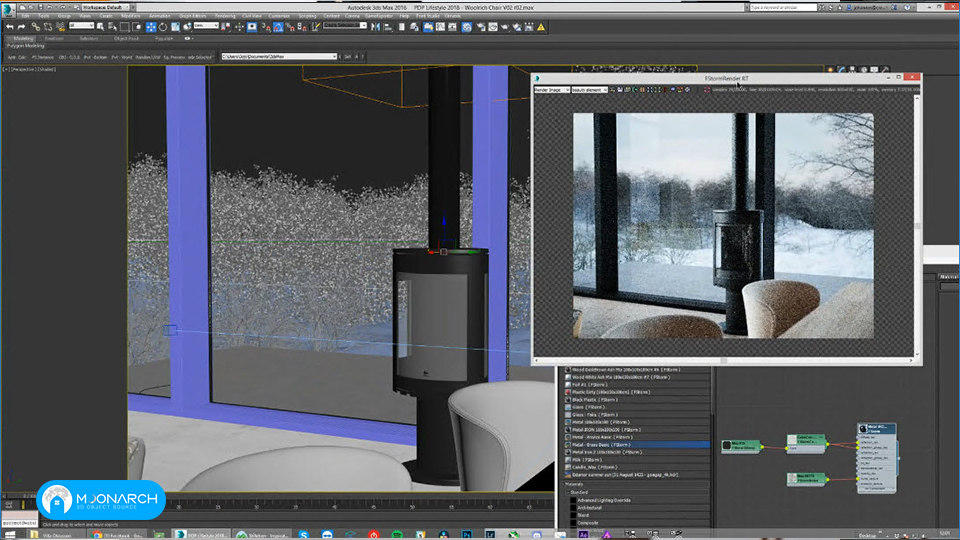
Task: Open the Help menu
Action: pyautogui.click(x=404, y=16)
